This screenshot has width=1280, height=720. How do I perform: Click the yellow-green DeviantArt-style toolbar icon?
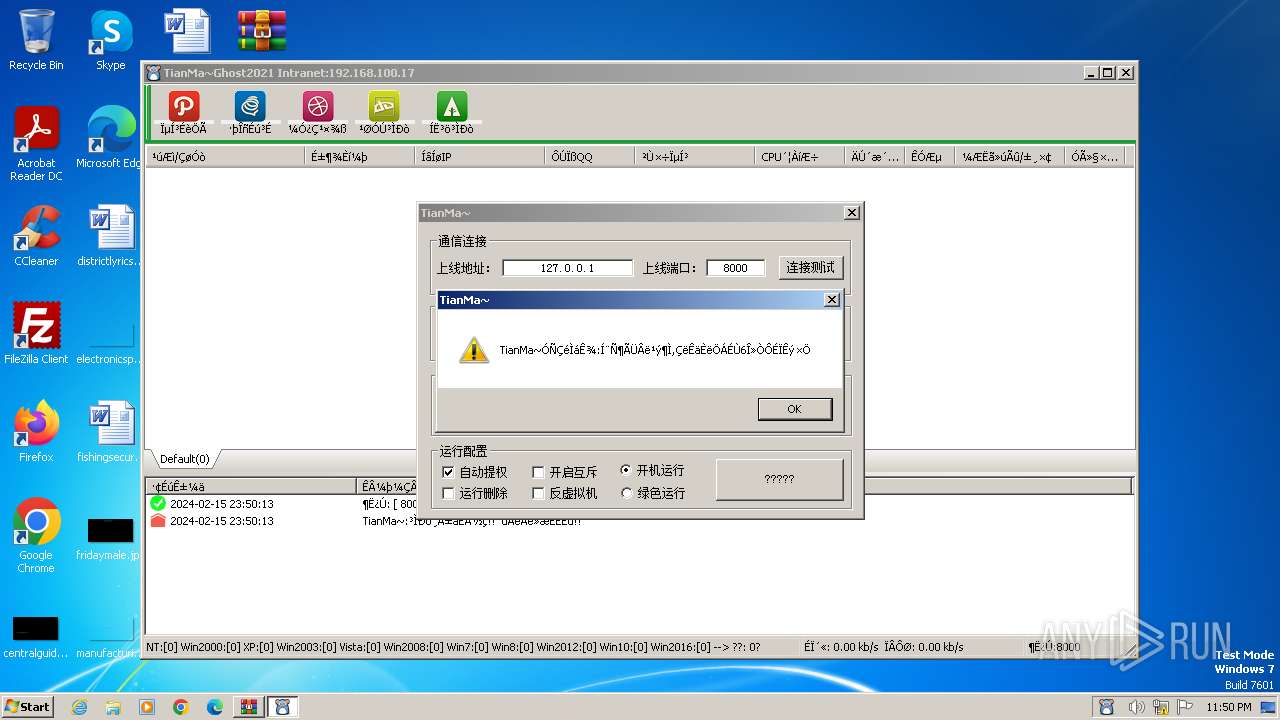tap(384, 106)
